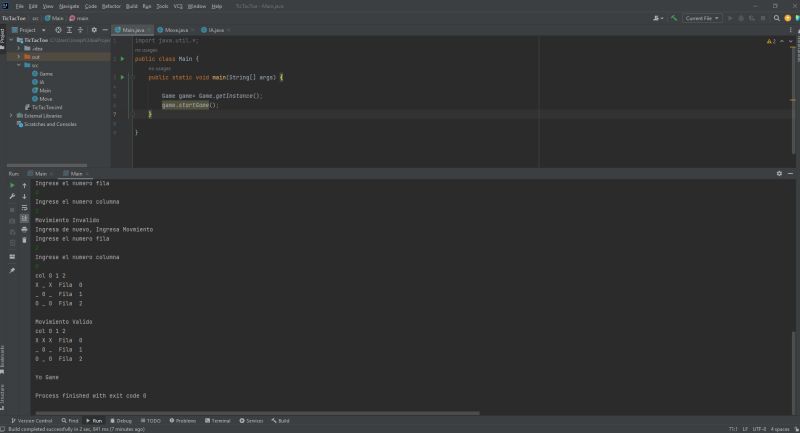Select the Game class in the project tree
This screenshot has height=433, width=800.
46,74
